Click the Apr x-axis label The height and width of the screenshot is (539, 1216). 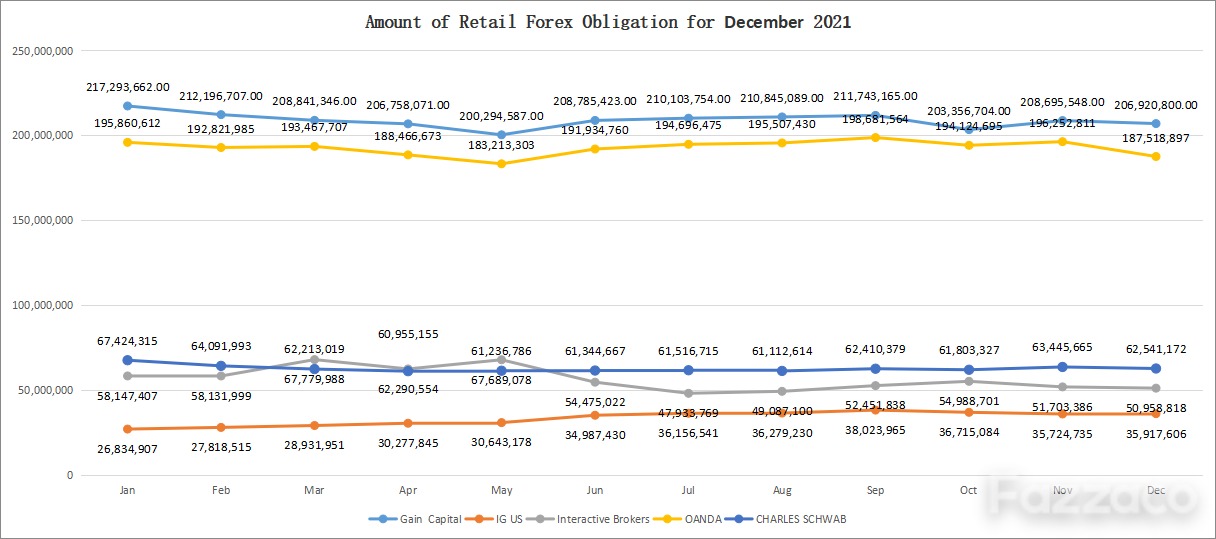point(409,490)
